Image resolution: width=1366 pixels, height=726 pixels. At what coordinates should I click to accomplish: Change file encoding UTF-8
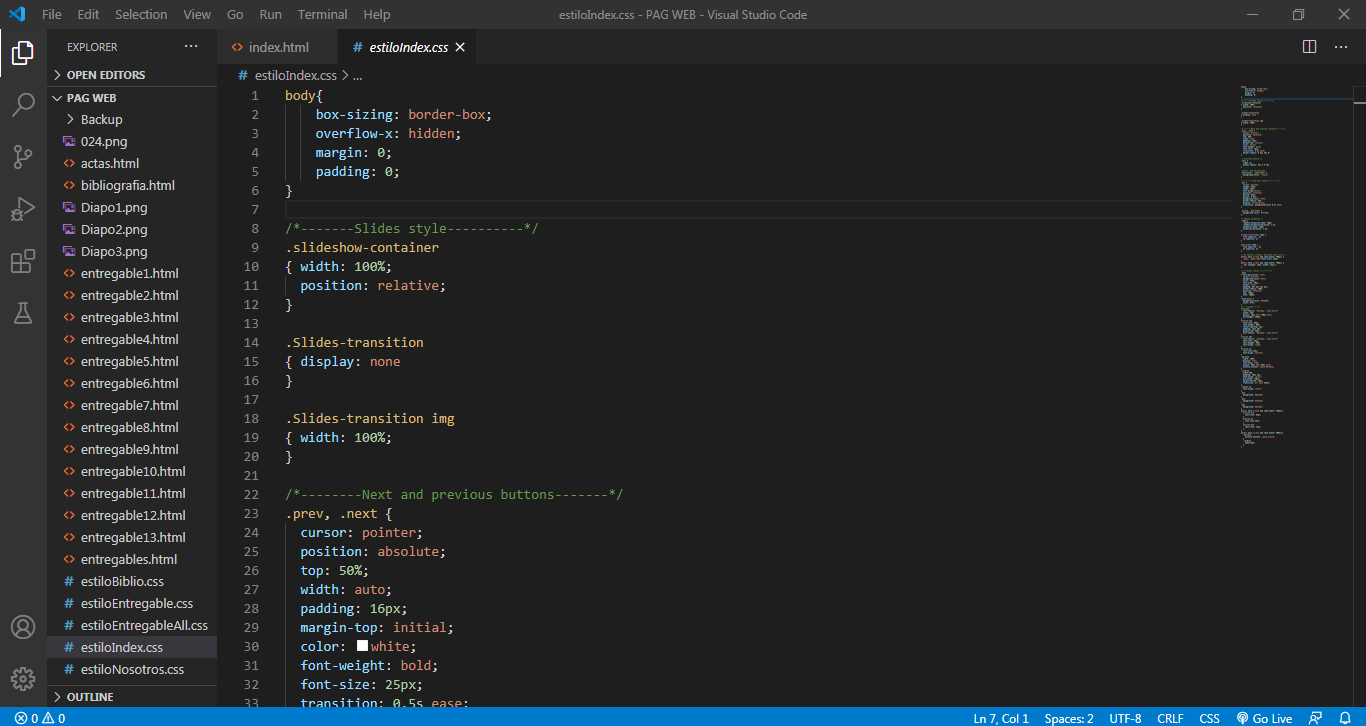[x=1125, y=718]
